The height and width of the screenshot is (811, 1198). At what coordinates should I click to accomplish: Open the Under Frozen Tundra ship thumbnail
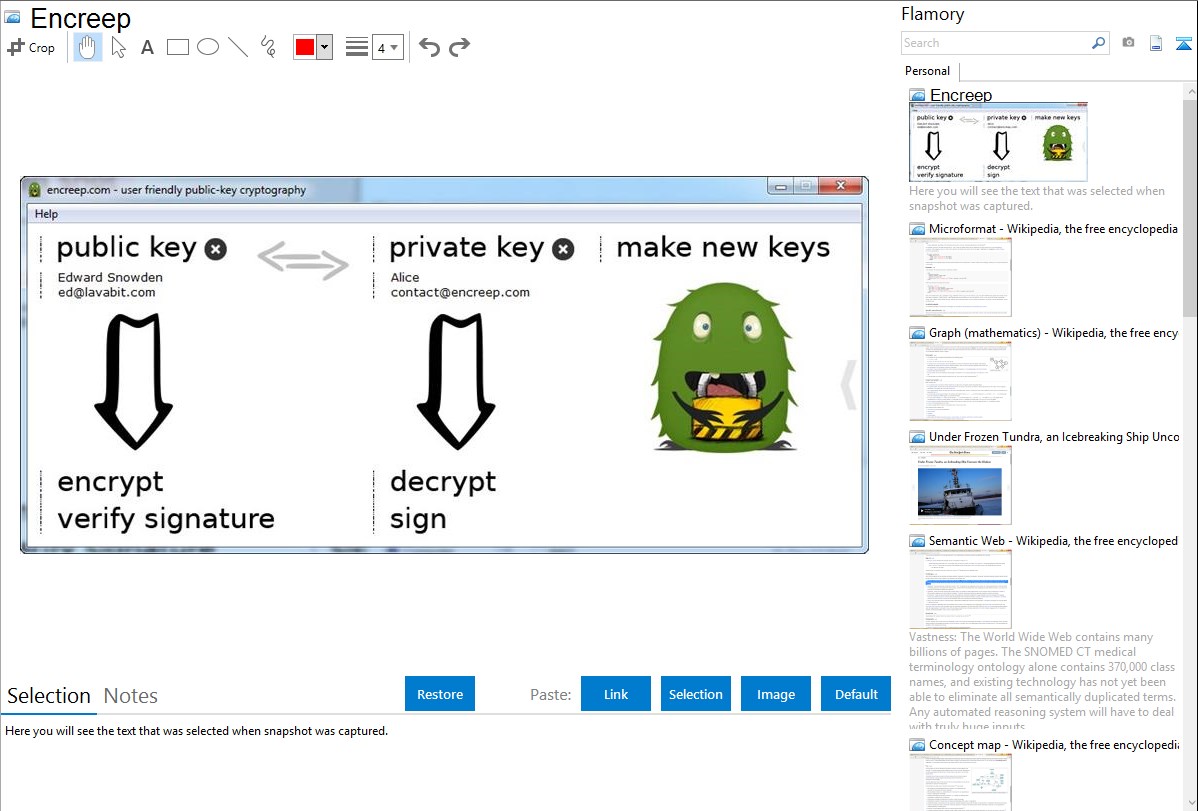coord(960,485)
